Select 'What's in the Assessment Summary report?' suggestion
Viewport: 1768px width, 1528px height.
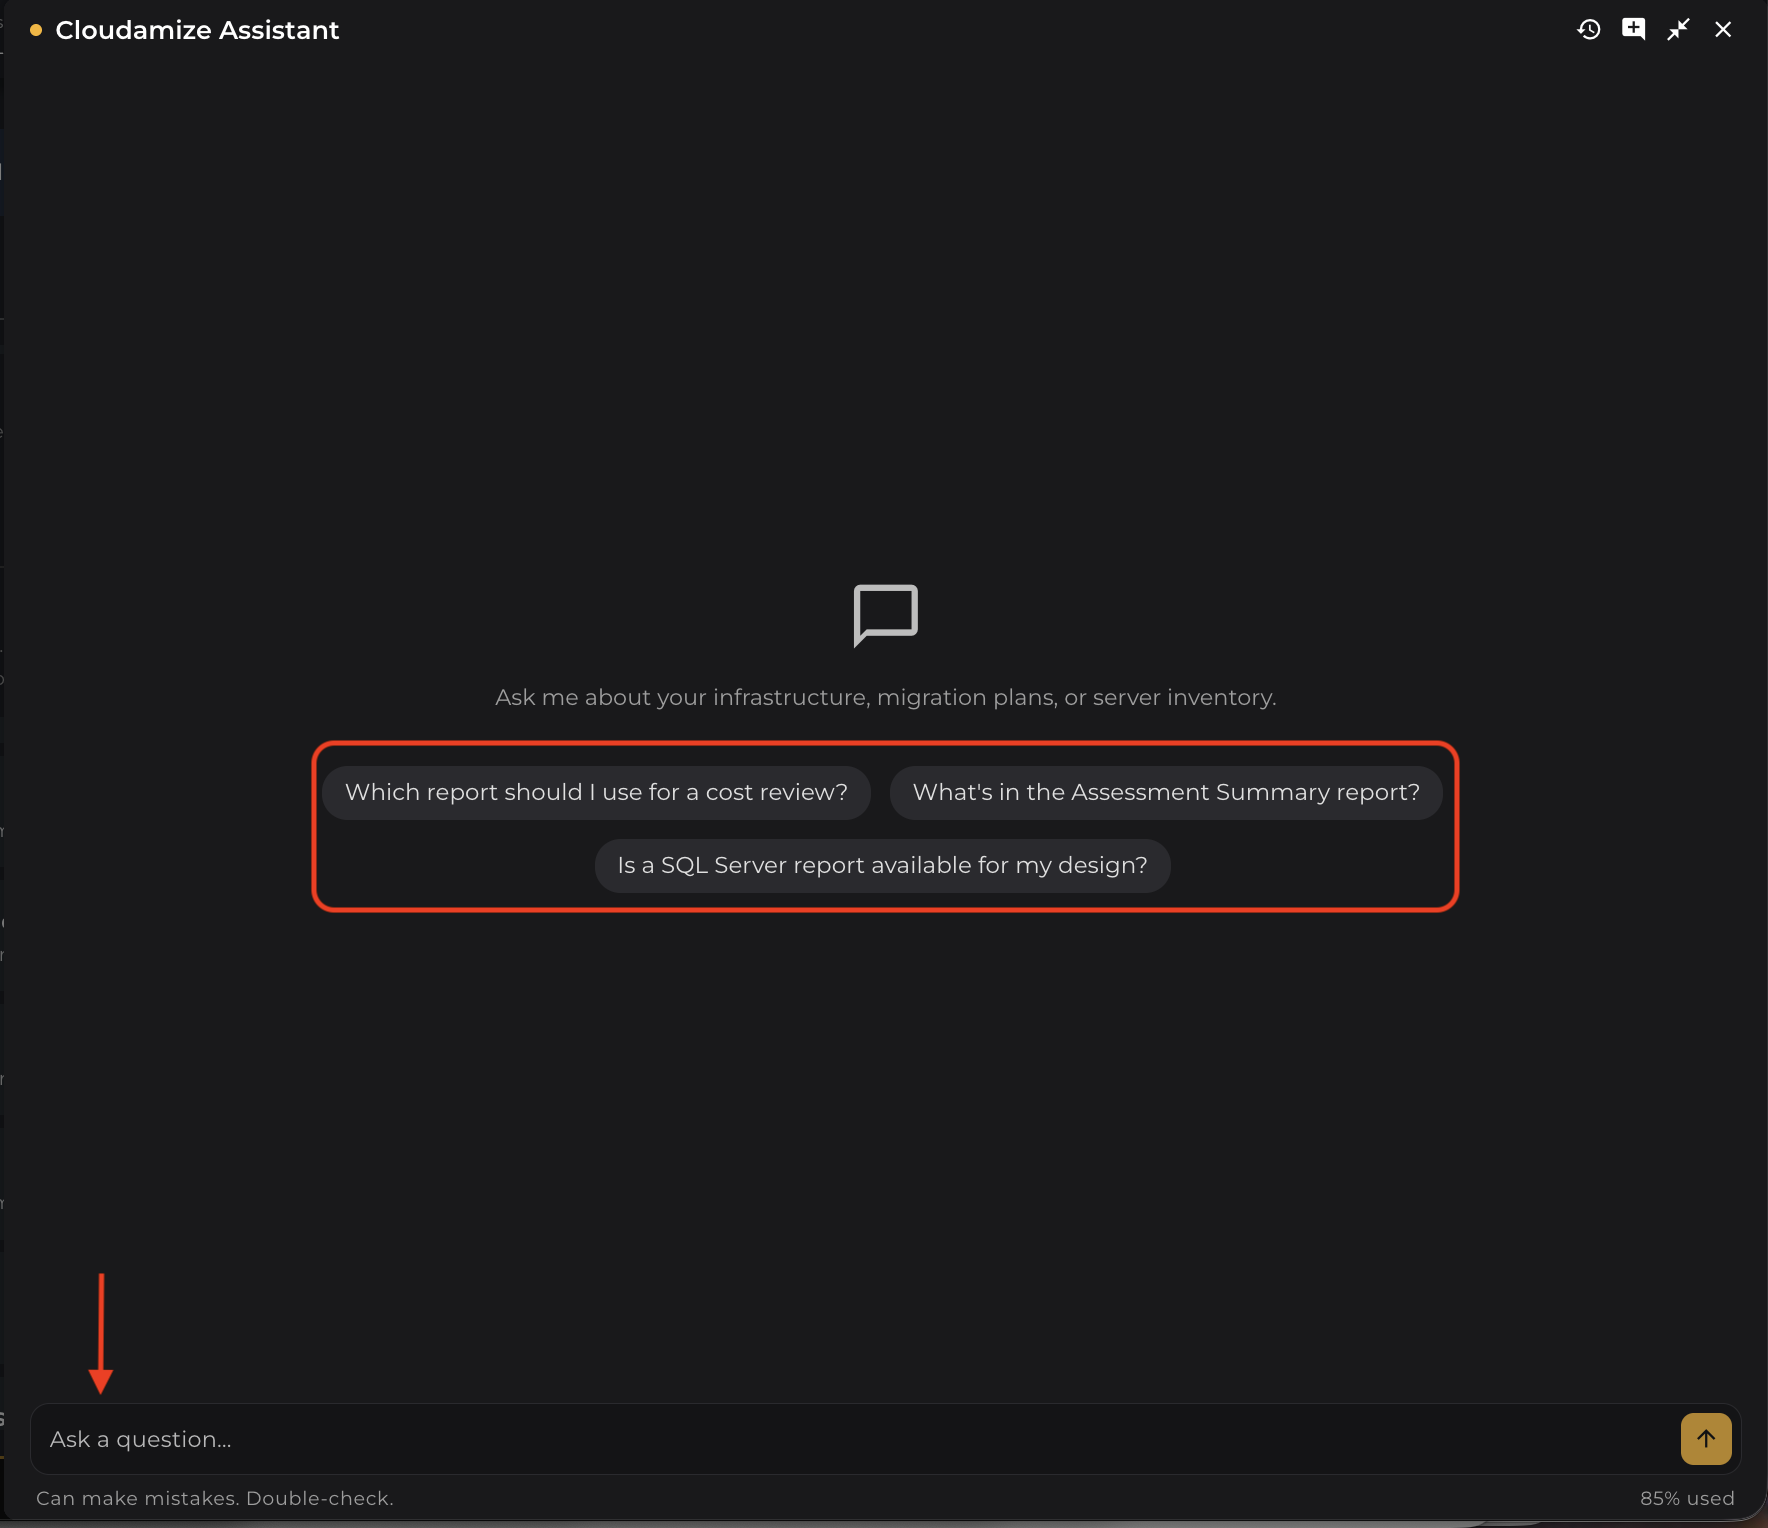point(1166,793)
